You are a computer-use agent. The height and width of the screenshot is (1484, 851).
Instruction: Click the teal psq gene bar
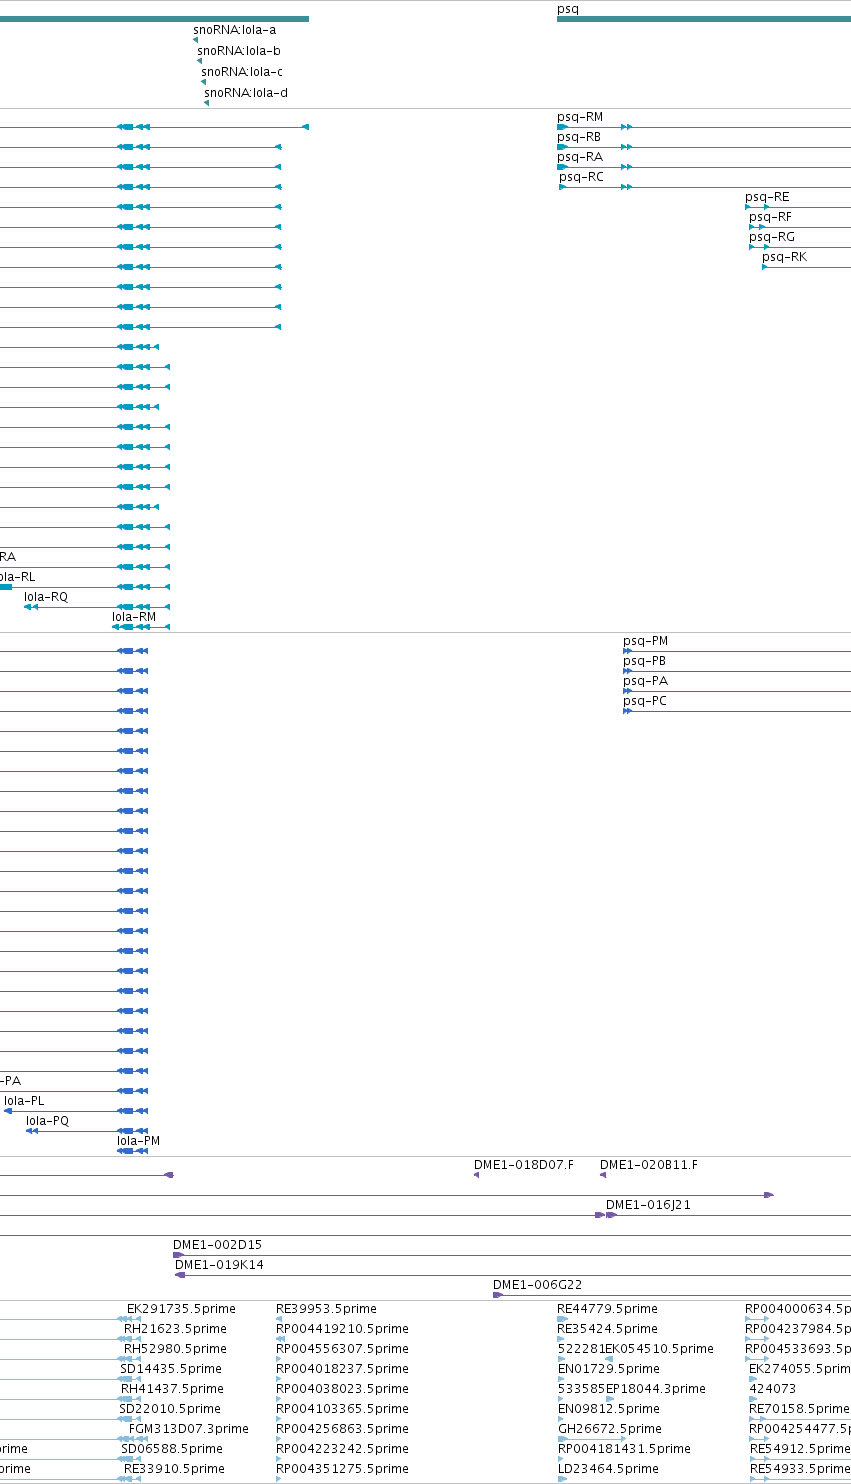point(704,19)
